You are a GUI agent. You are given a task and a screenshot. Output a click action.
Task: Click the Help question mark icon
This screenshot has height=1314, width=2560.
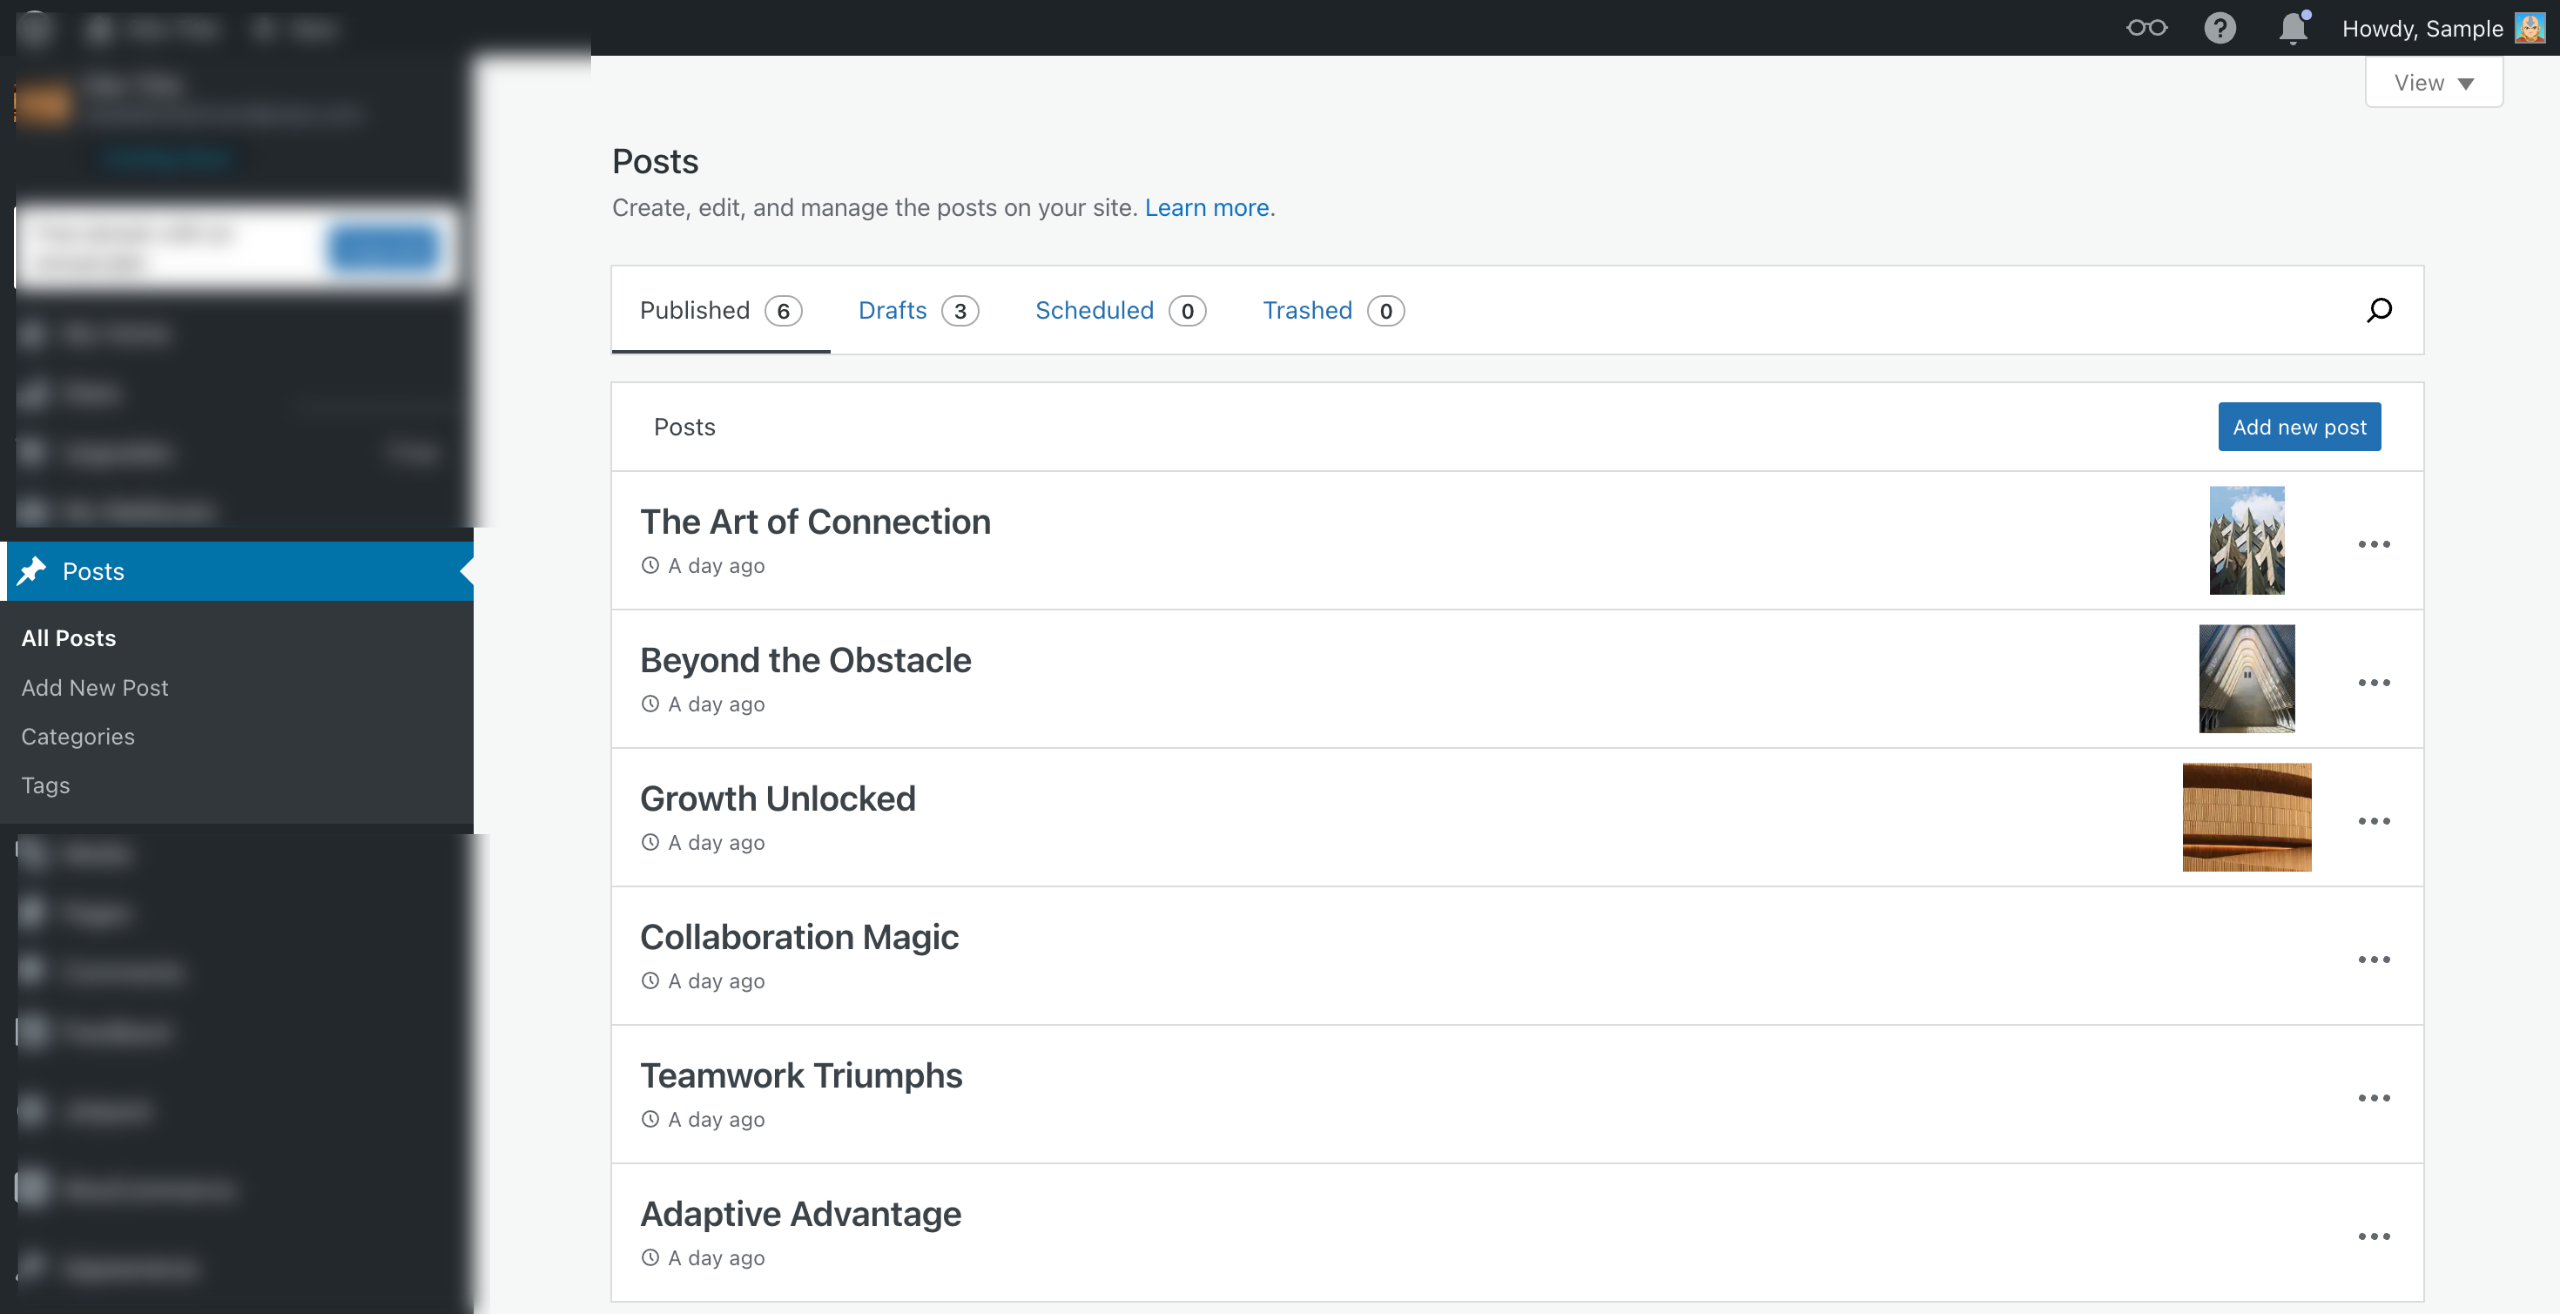(2219, 28)
